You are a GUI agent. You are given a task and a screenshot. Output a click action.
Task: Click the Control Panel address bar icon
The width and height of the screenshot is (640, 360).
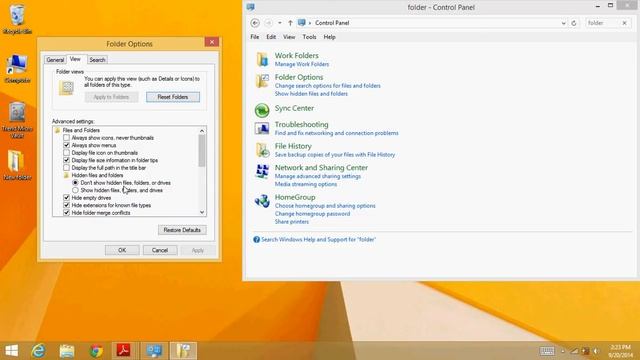302,23
